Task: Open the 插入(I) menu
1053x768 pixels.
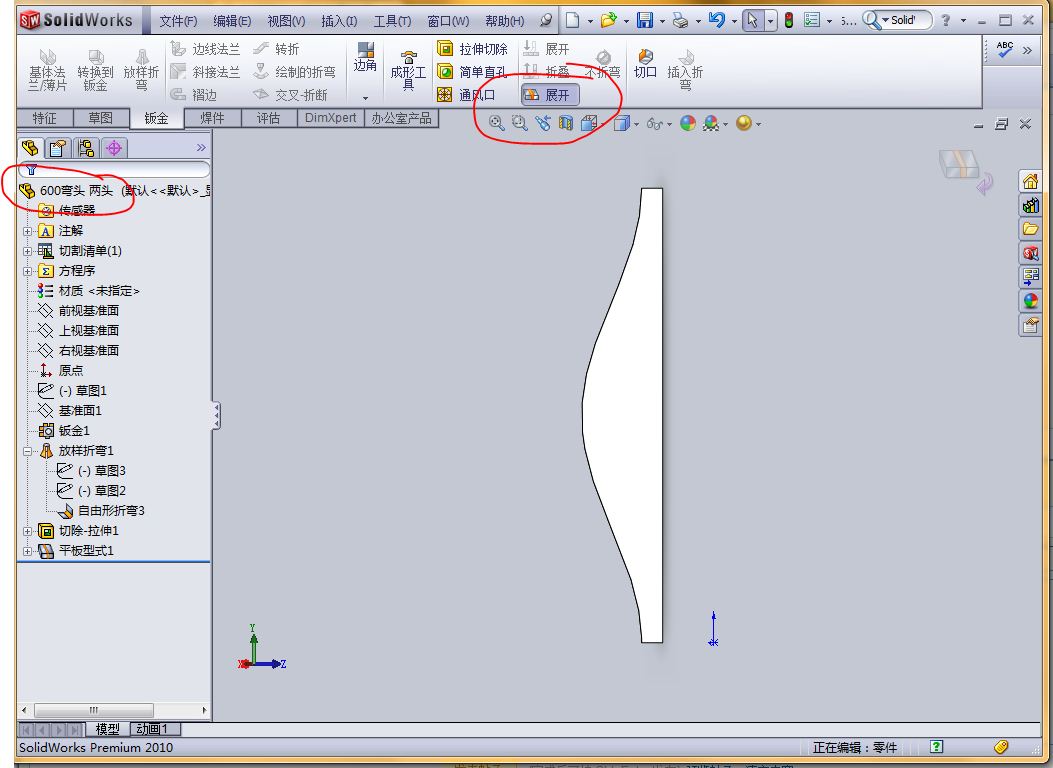Action: coord(339,21)
